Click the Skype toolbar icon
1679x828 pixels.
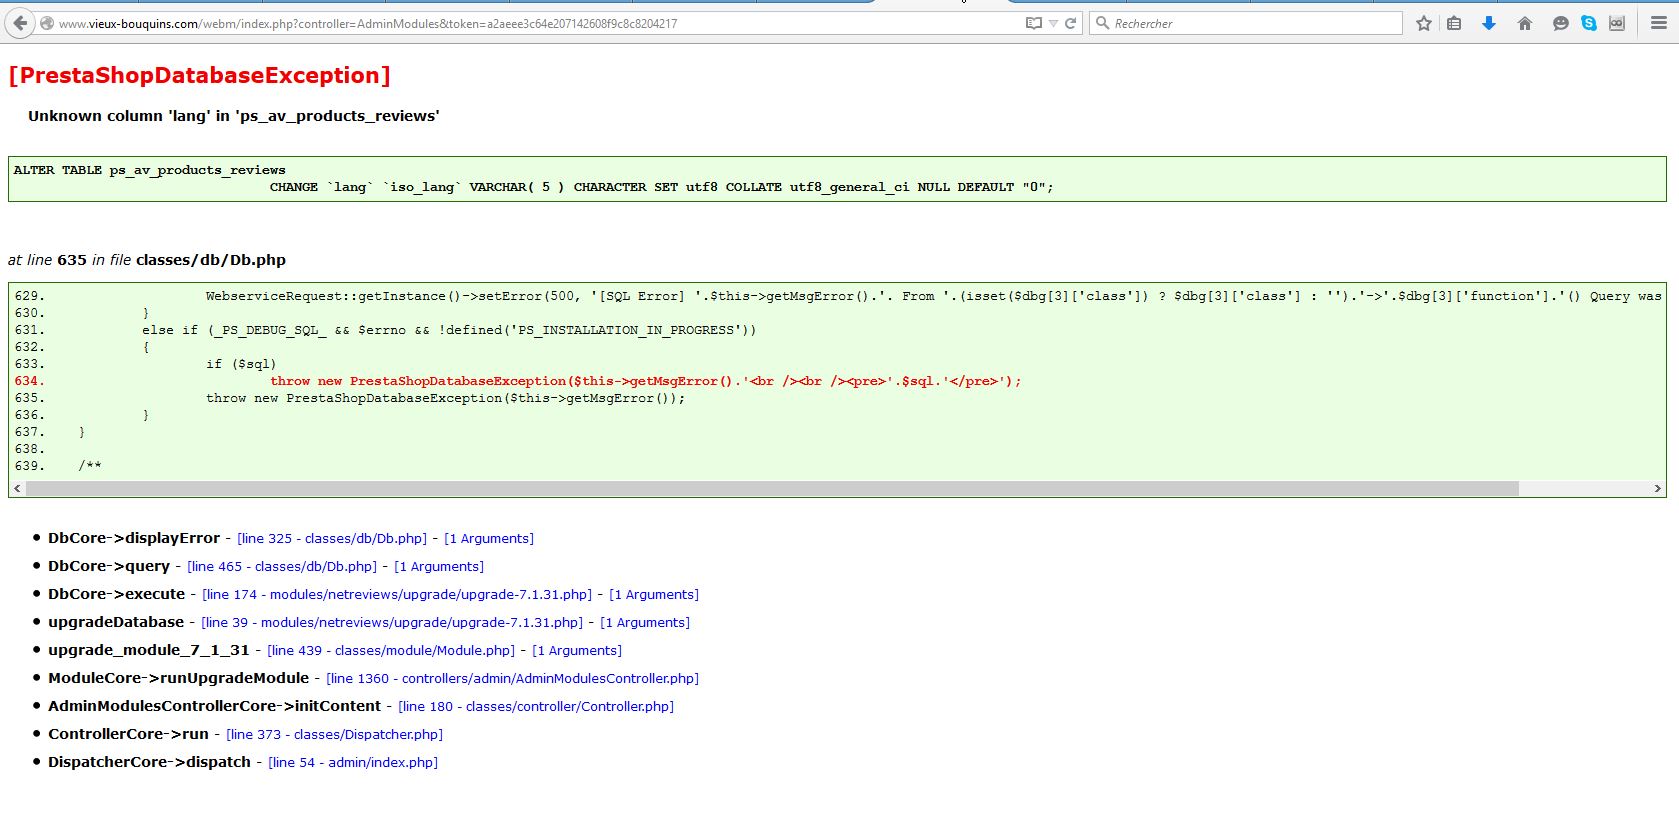(1589, 23)
